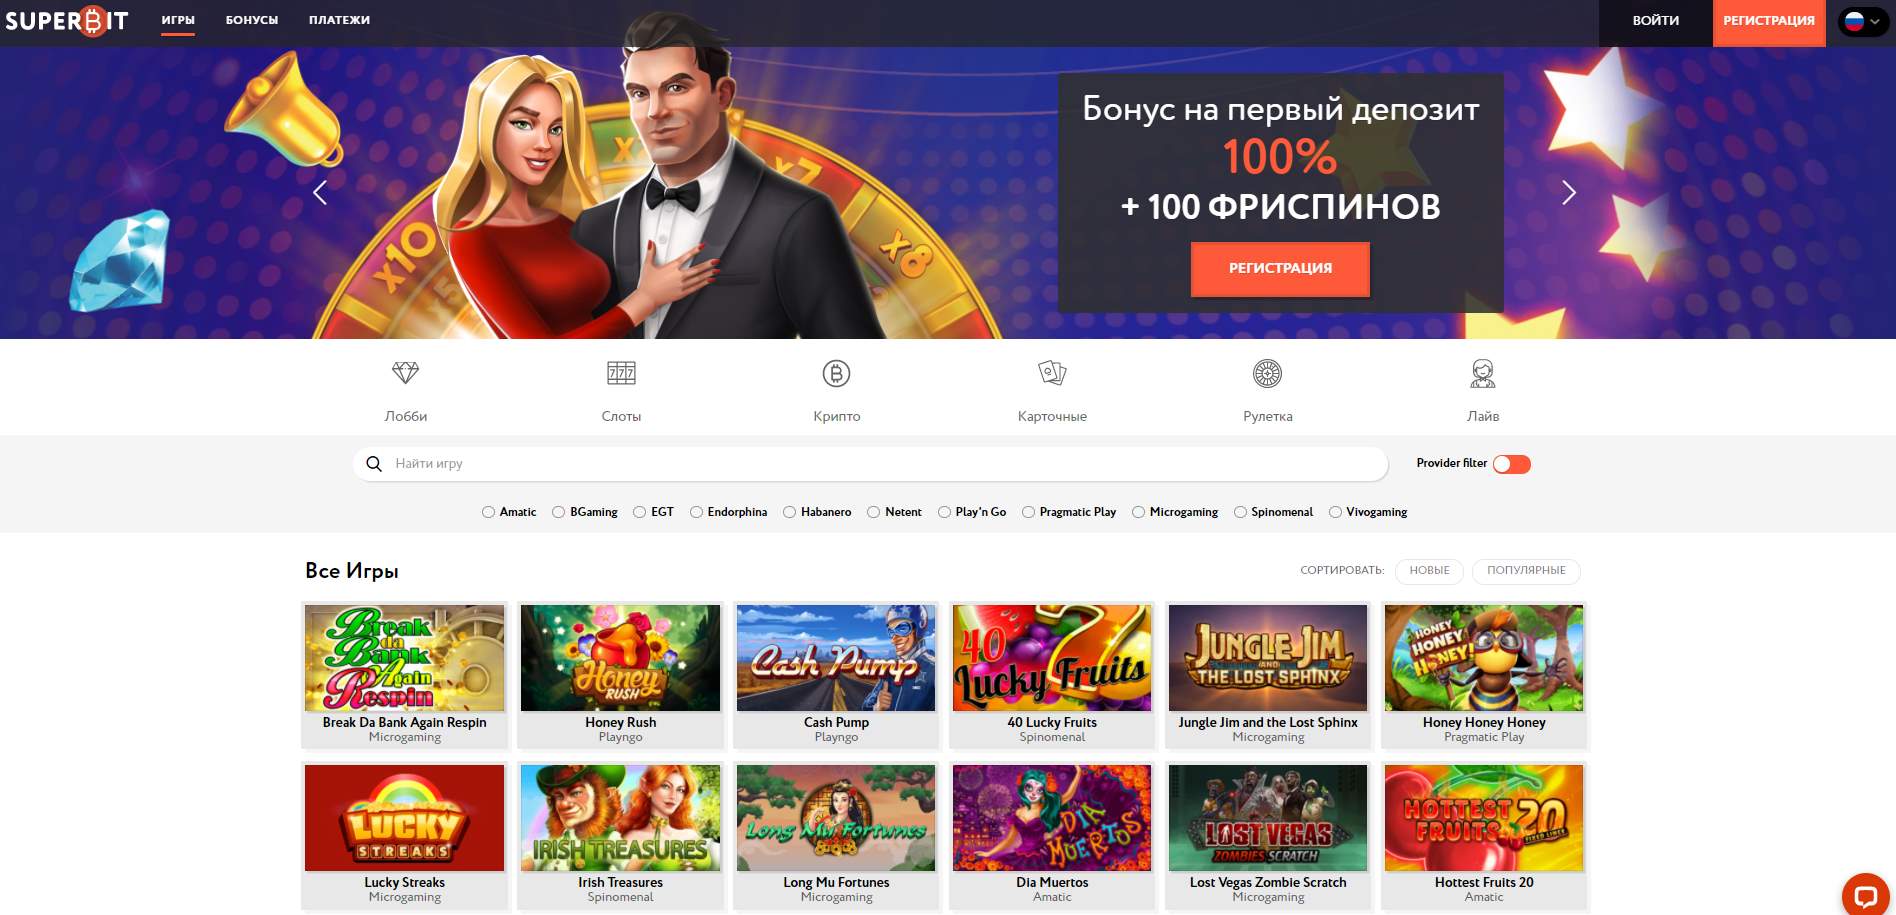This screenshot has width=1896, height=915.
Task: Select the Slots 777 icon category
Action: point(621,374)
